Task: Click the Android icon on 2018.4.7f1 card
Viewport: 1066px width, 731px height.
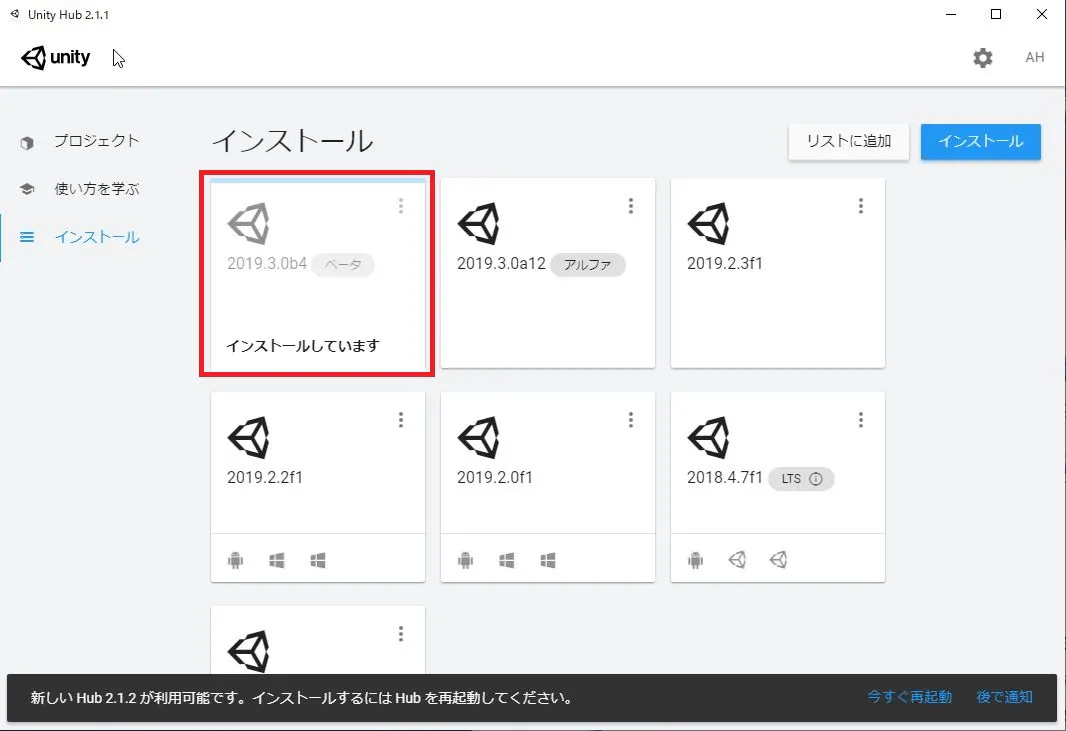Action: (x=695, y=560)
